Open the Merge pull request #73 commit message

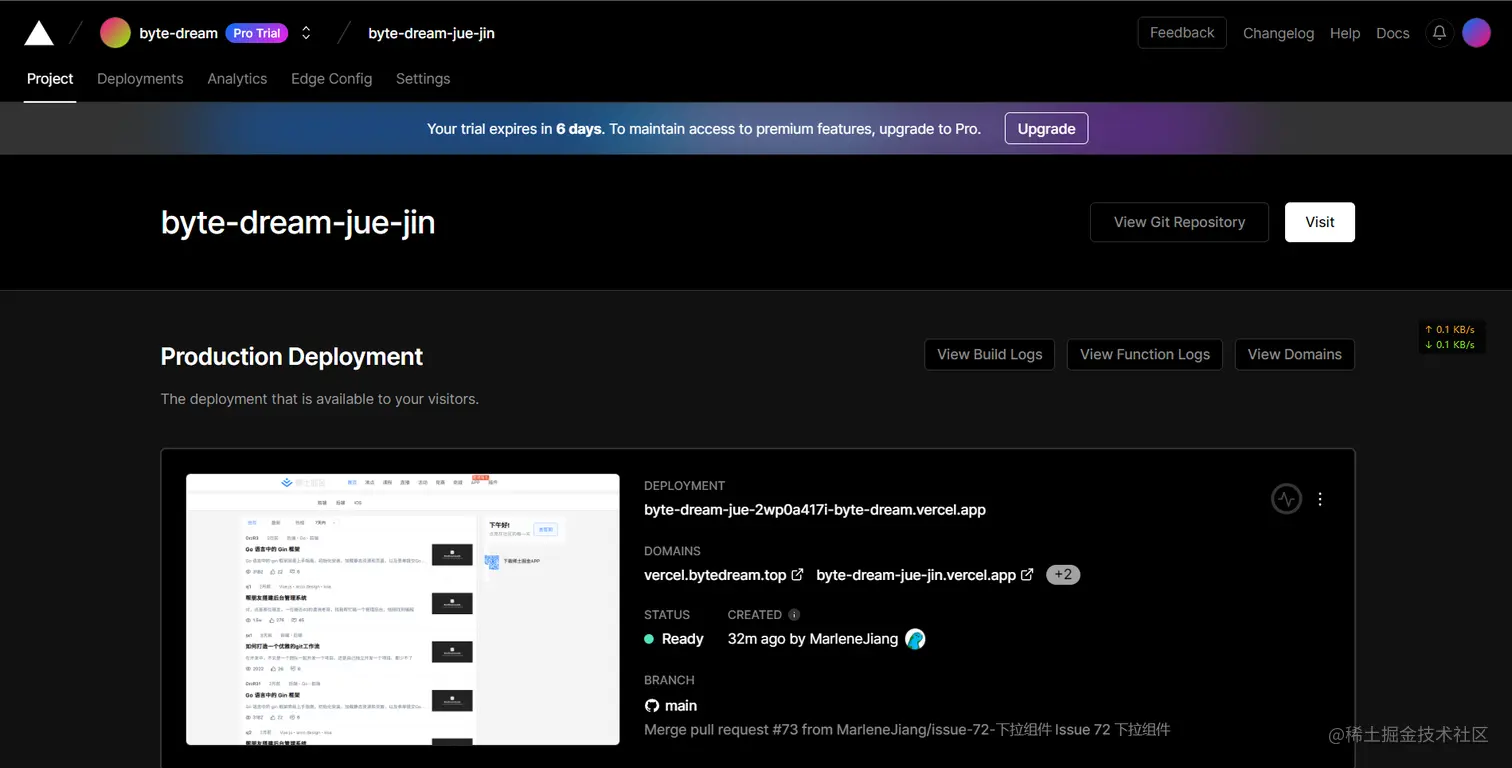tap(907, 730)
